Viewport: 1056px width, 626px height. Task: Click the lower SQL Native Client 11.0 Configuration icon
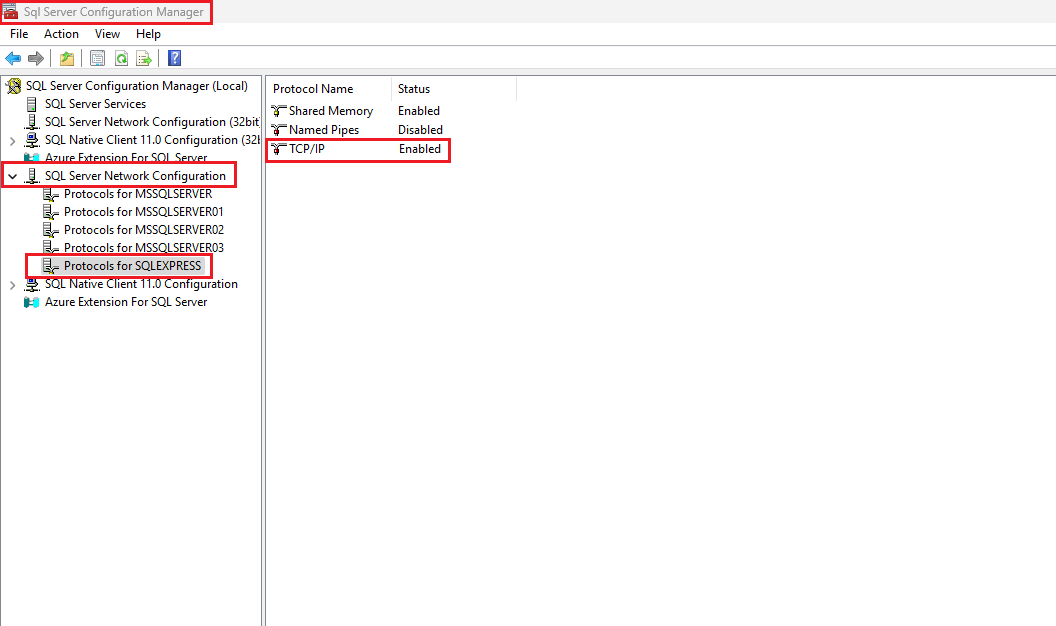pyautogui.click(x=32, y=284)
